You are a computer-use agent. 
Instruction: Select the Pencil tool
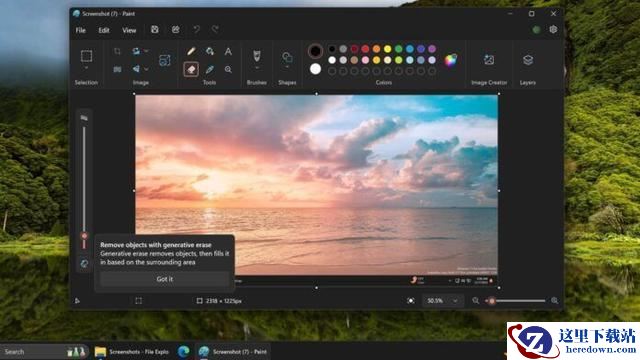coord(191,51)
